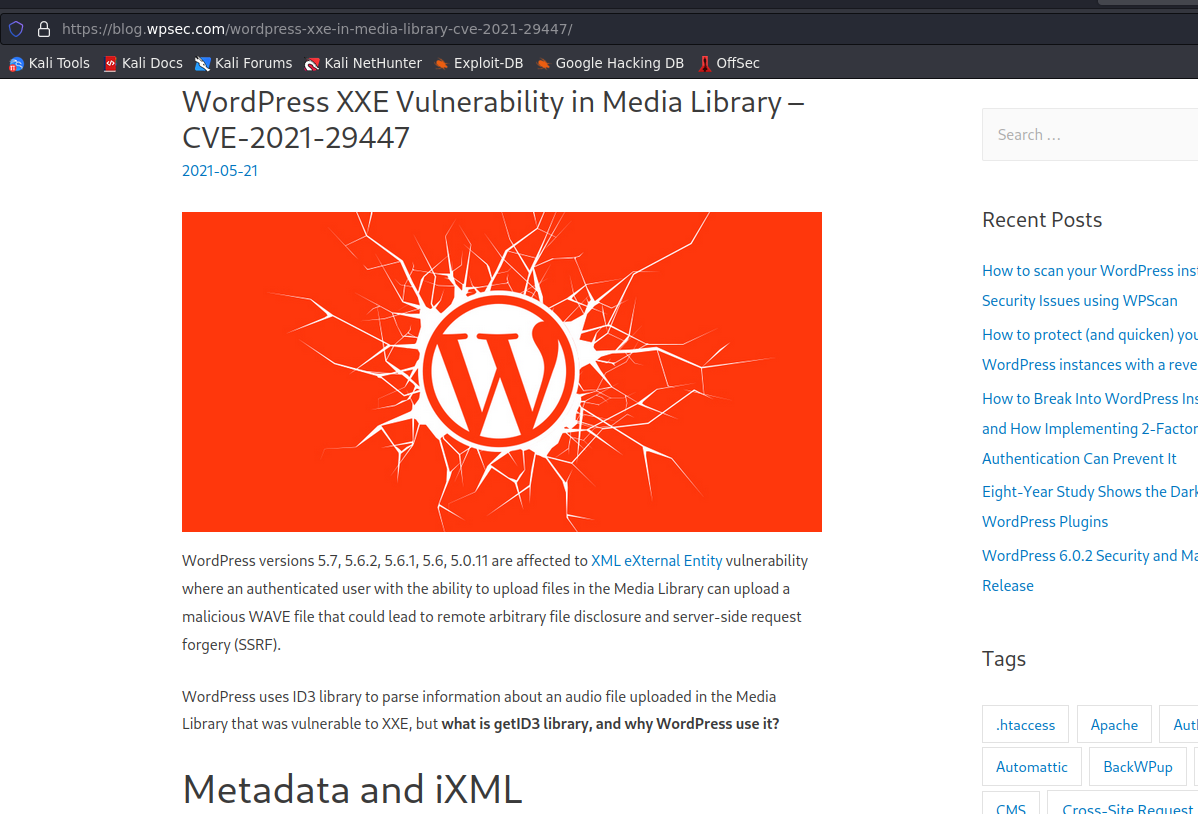The height and width of the screenshot is (814, 1198).
Task: Open the XML eXternal Entity link
Action: click(656, 561)
